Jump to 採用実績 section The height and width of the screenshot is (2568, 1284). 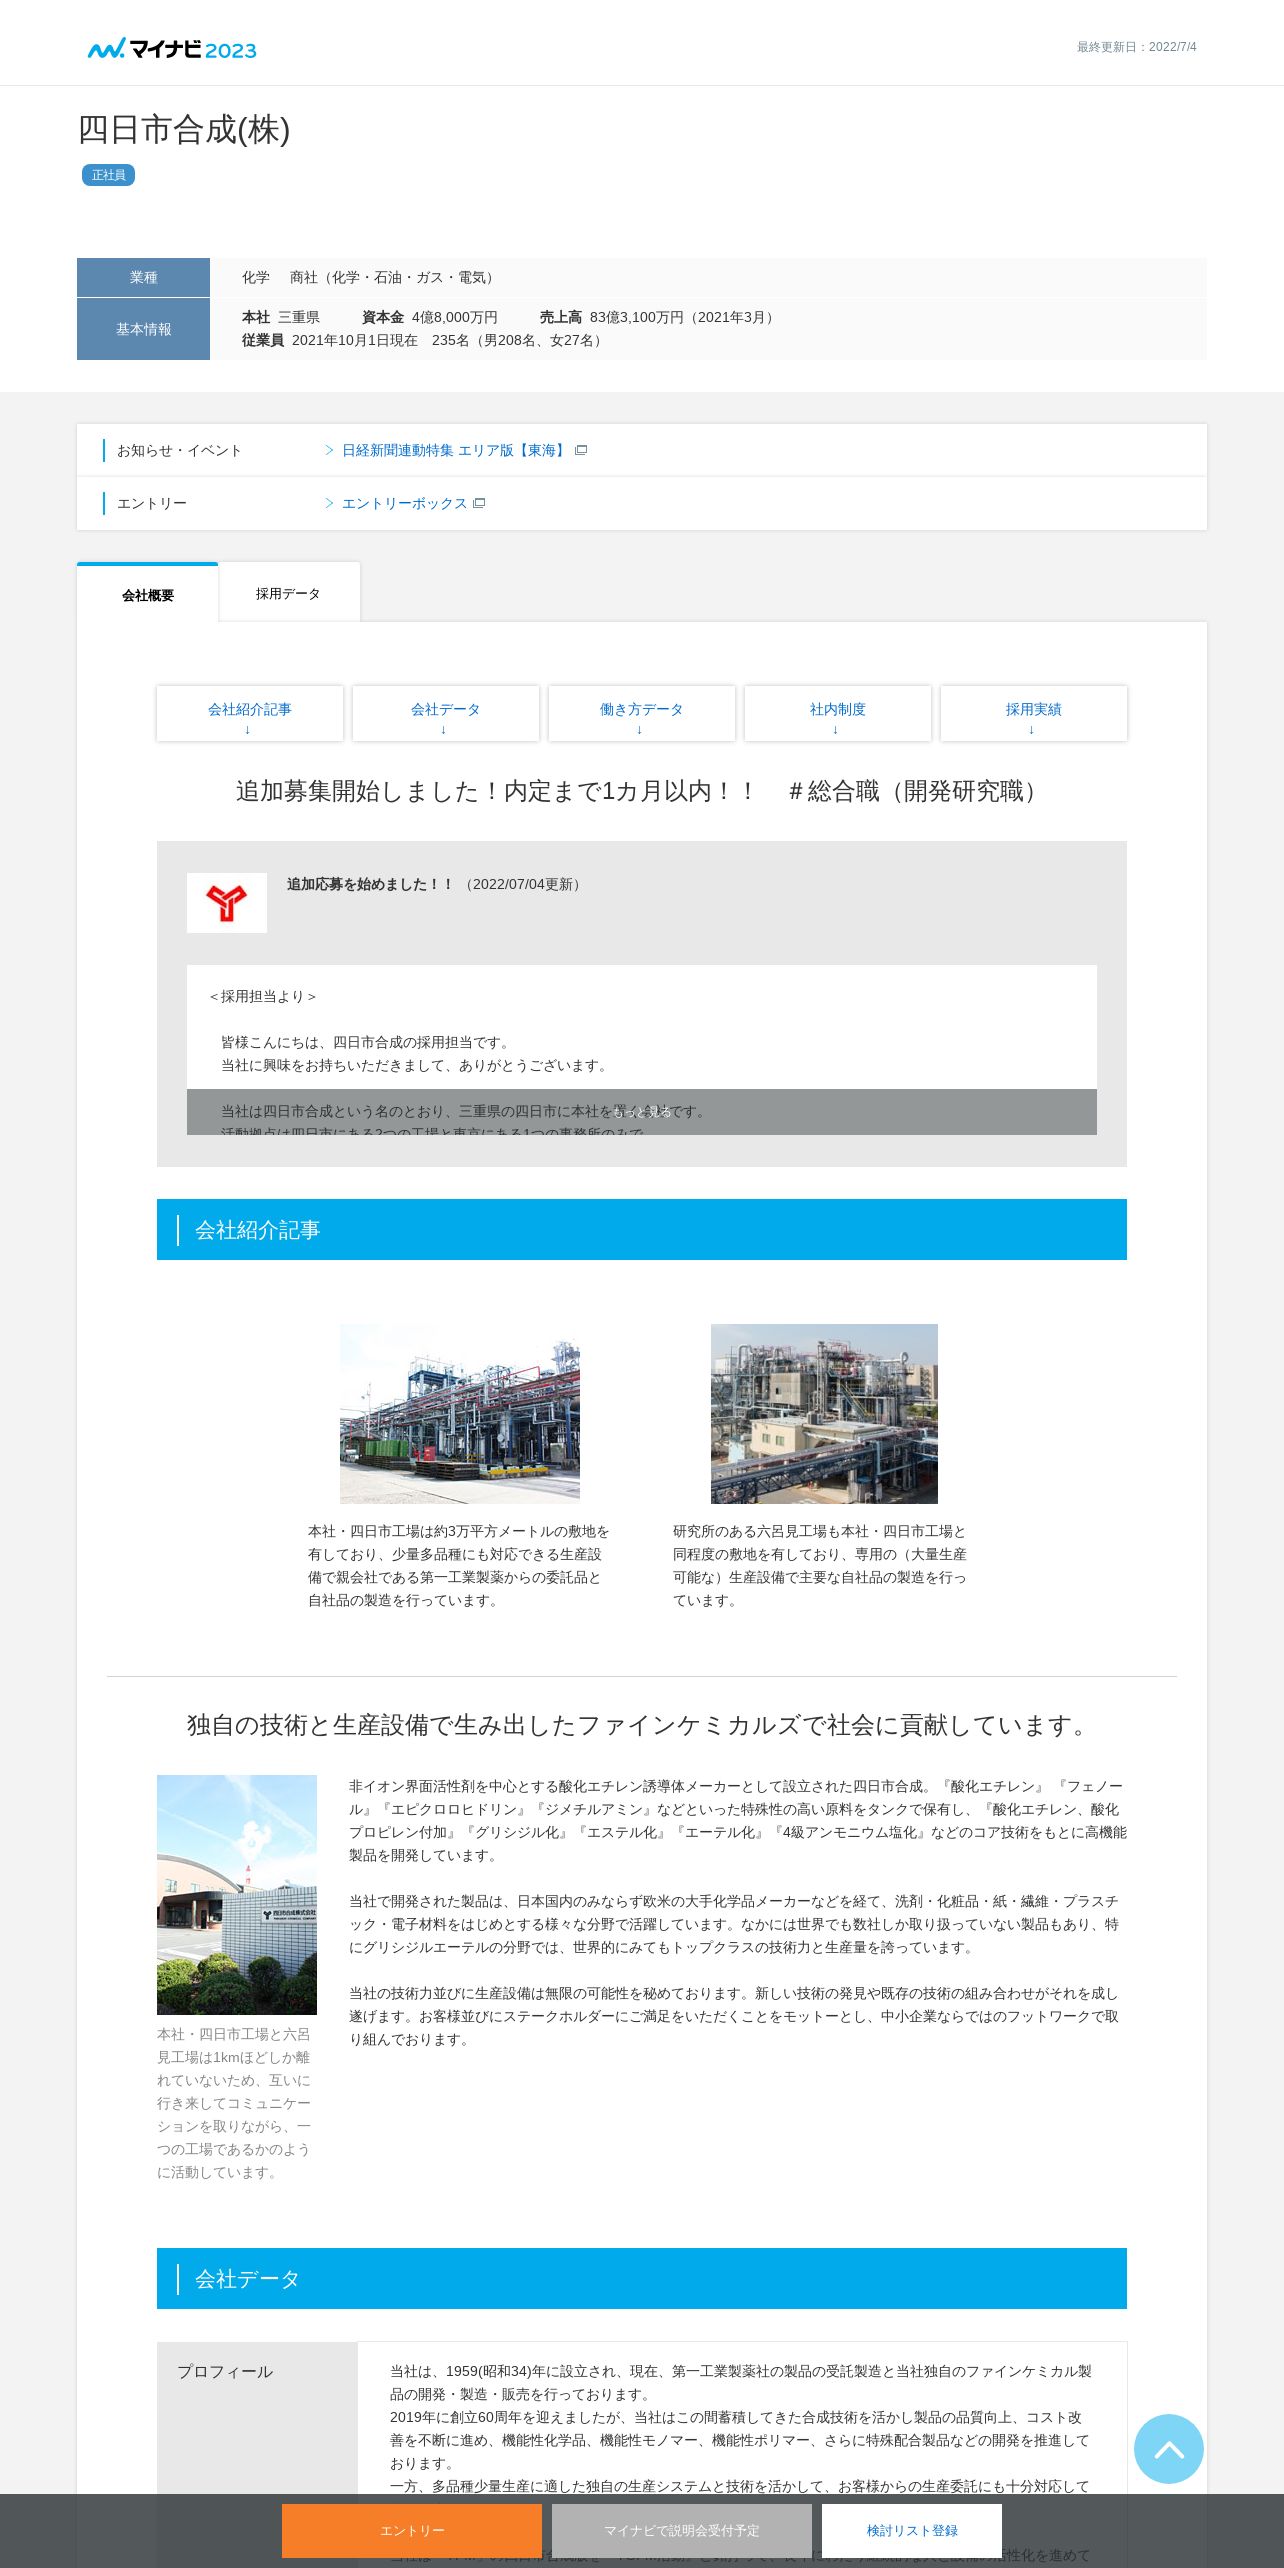click(1034, 713)
